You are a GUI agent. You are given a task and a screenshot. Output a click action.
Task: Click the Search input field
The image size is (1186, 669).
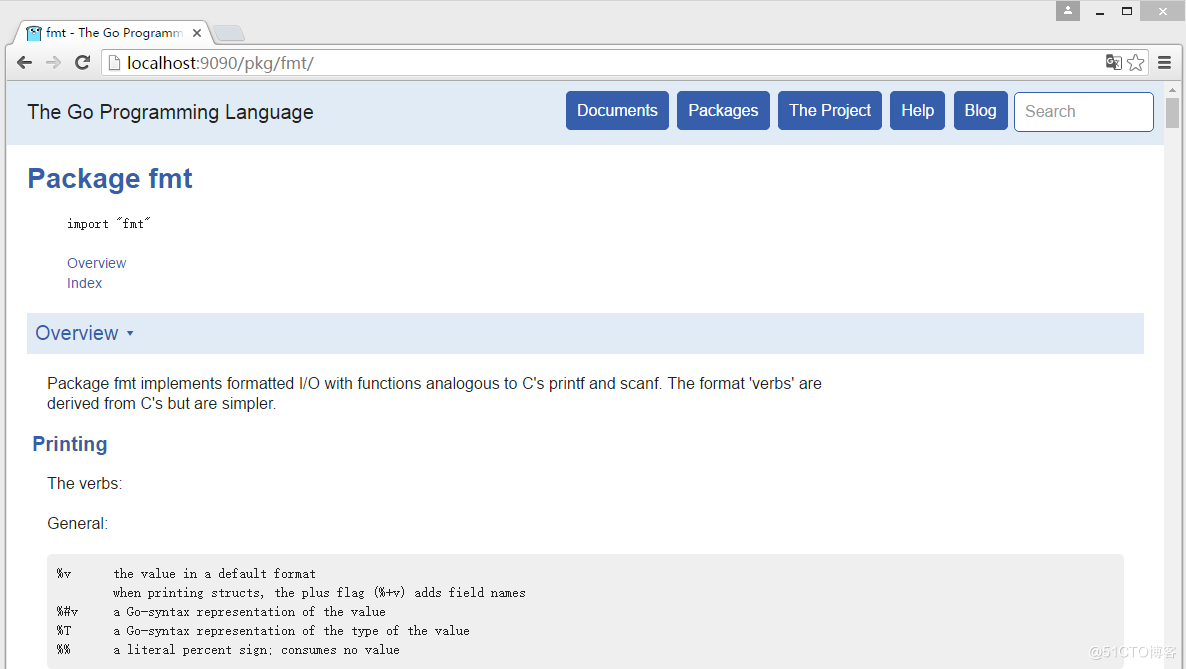1084,111
